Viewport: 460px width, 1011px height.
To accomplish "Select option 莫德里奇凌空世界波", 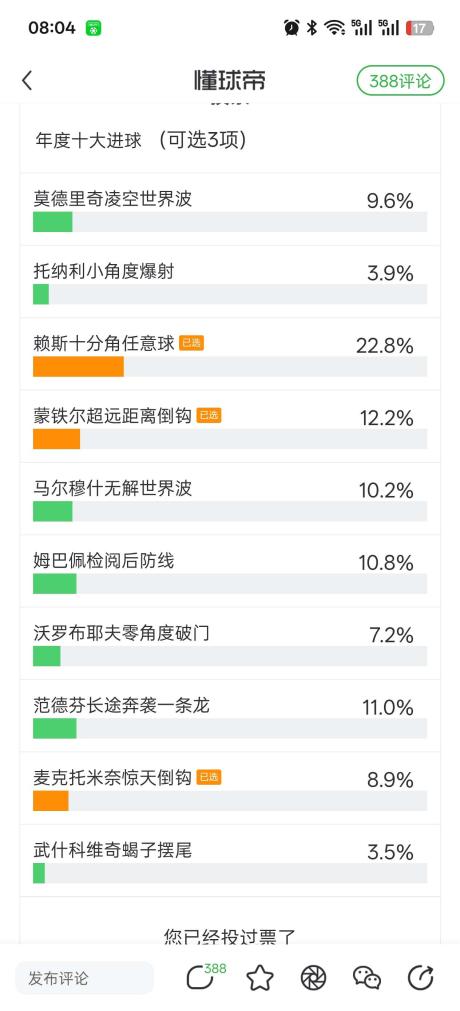I will 230,209.
